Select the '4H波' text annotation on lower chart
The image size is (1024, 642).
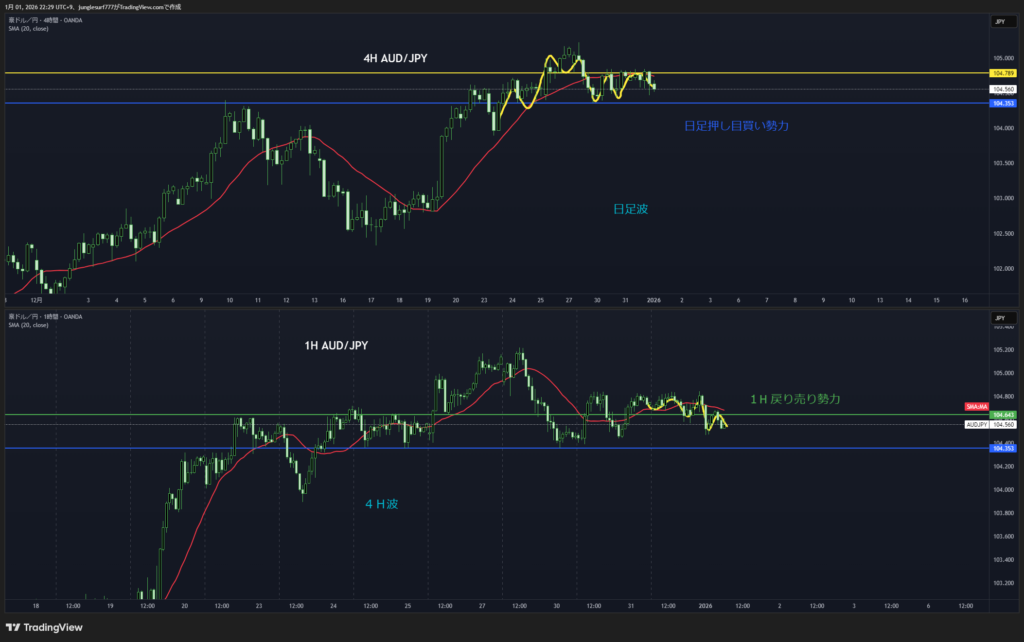tap(389, 505)
